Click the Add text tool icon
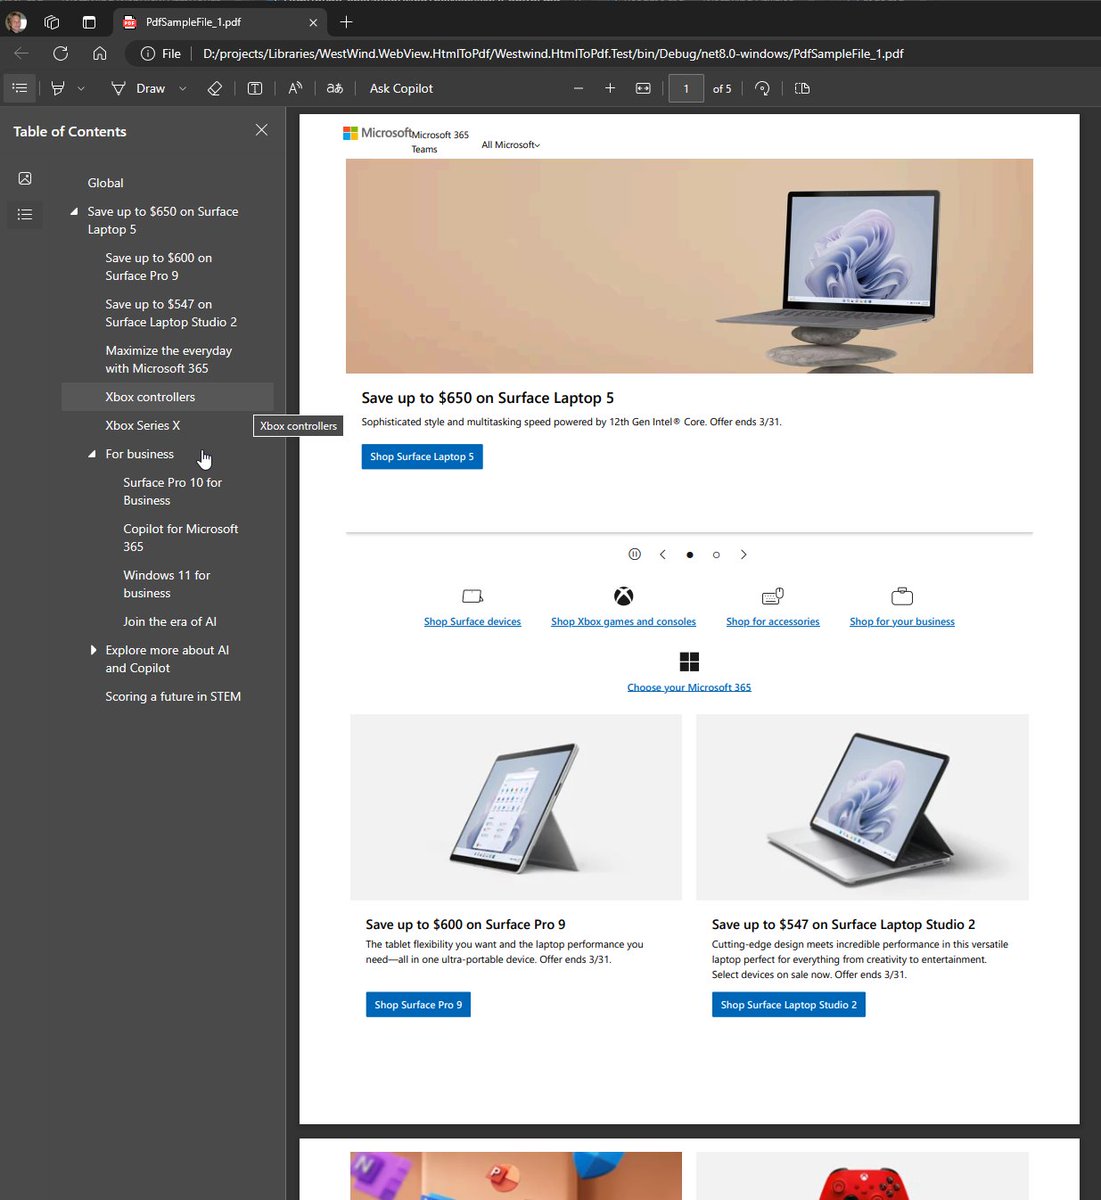Image resolution: width=1101 pixels, height=1200 pixels. (255, 88)
